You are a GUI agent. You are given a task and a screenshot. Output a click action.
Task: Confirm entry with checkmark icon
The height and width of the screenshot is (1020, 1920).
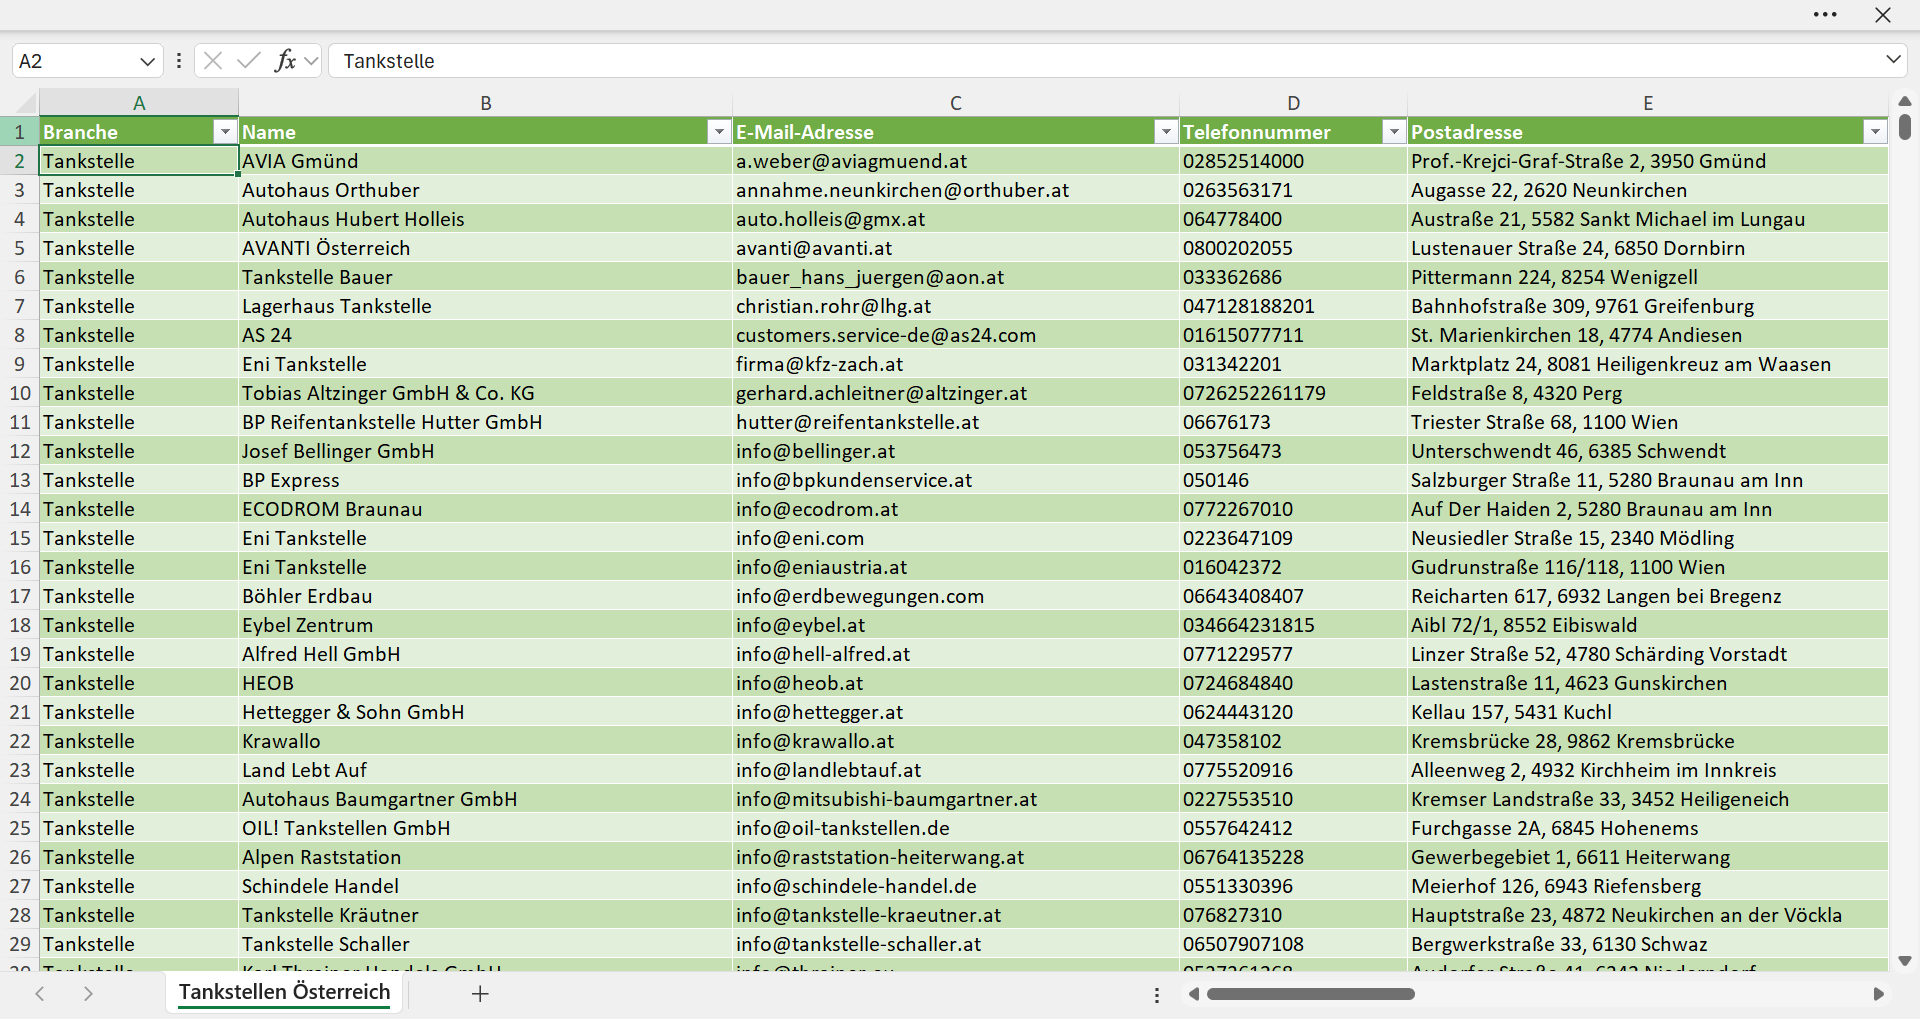(249, 61)
